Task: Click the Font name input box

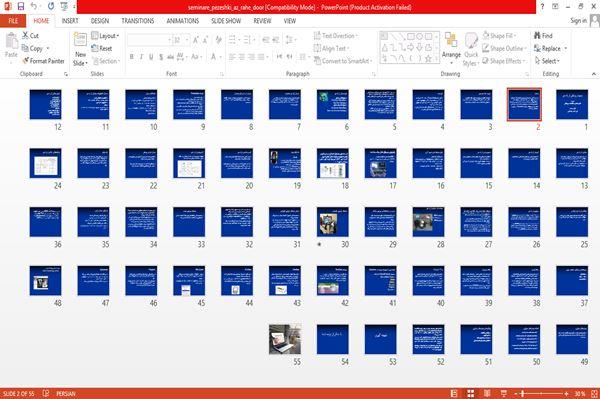Action: coord(150,40)
